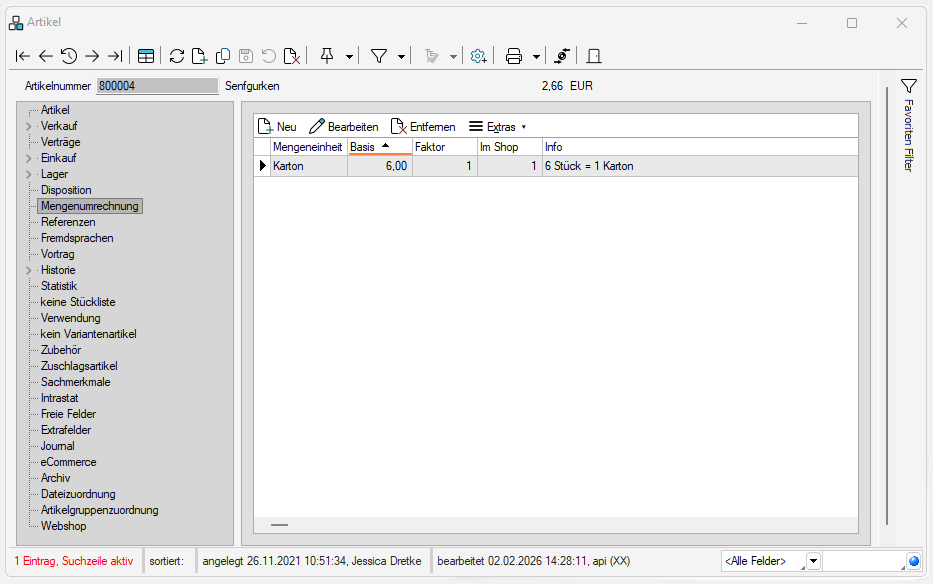933x584 pixels.
Task: Expand the Verkauf tree node
Action: pos(28,126)
